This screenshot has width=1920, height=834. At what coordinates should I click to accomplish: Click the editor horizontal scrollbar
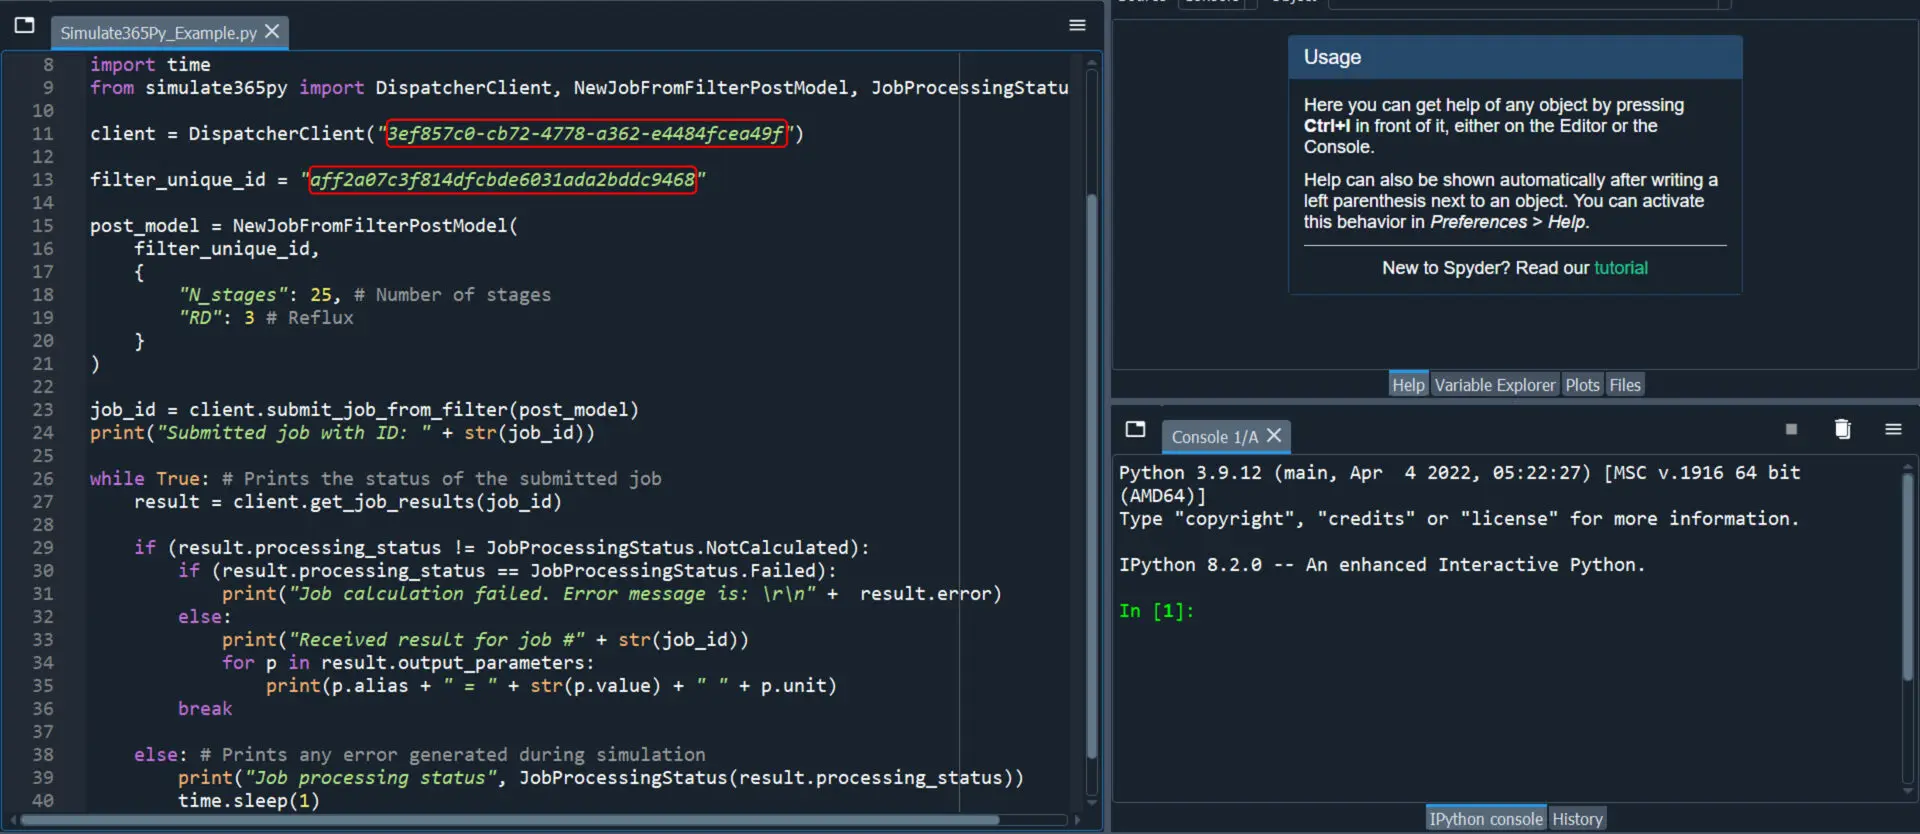(510, 820)
